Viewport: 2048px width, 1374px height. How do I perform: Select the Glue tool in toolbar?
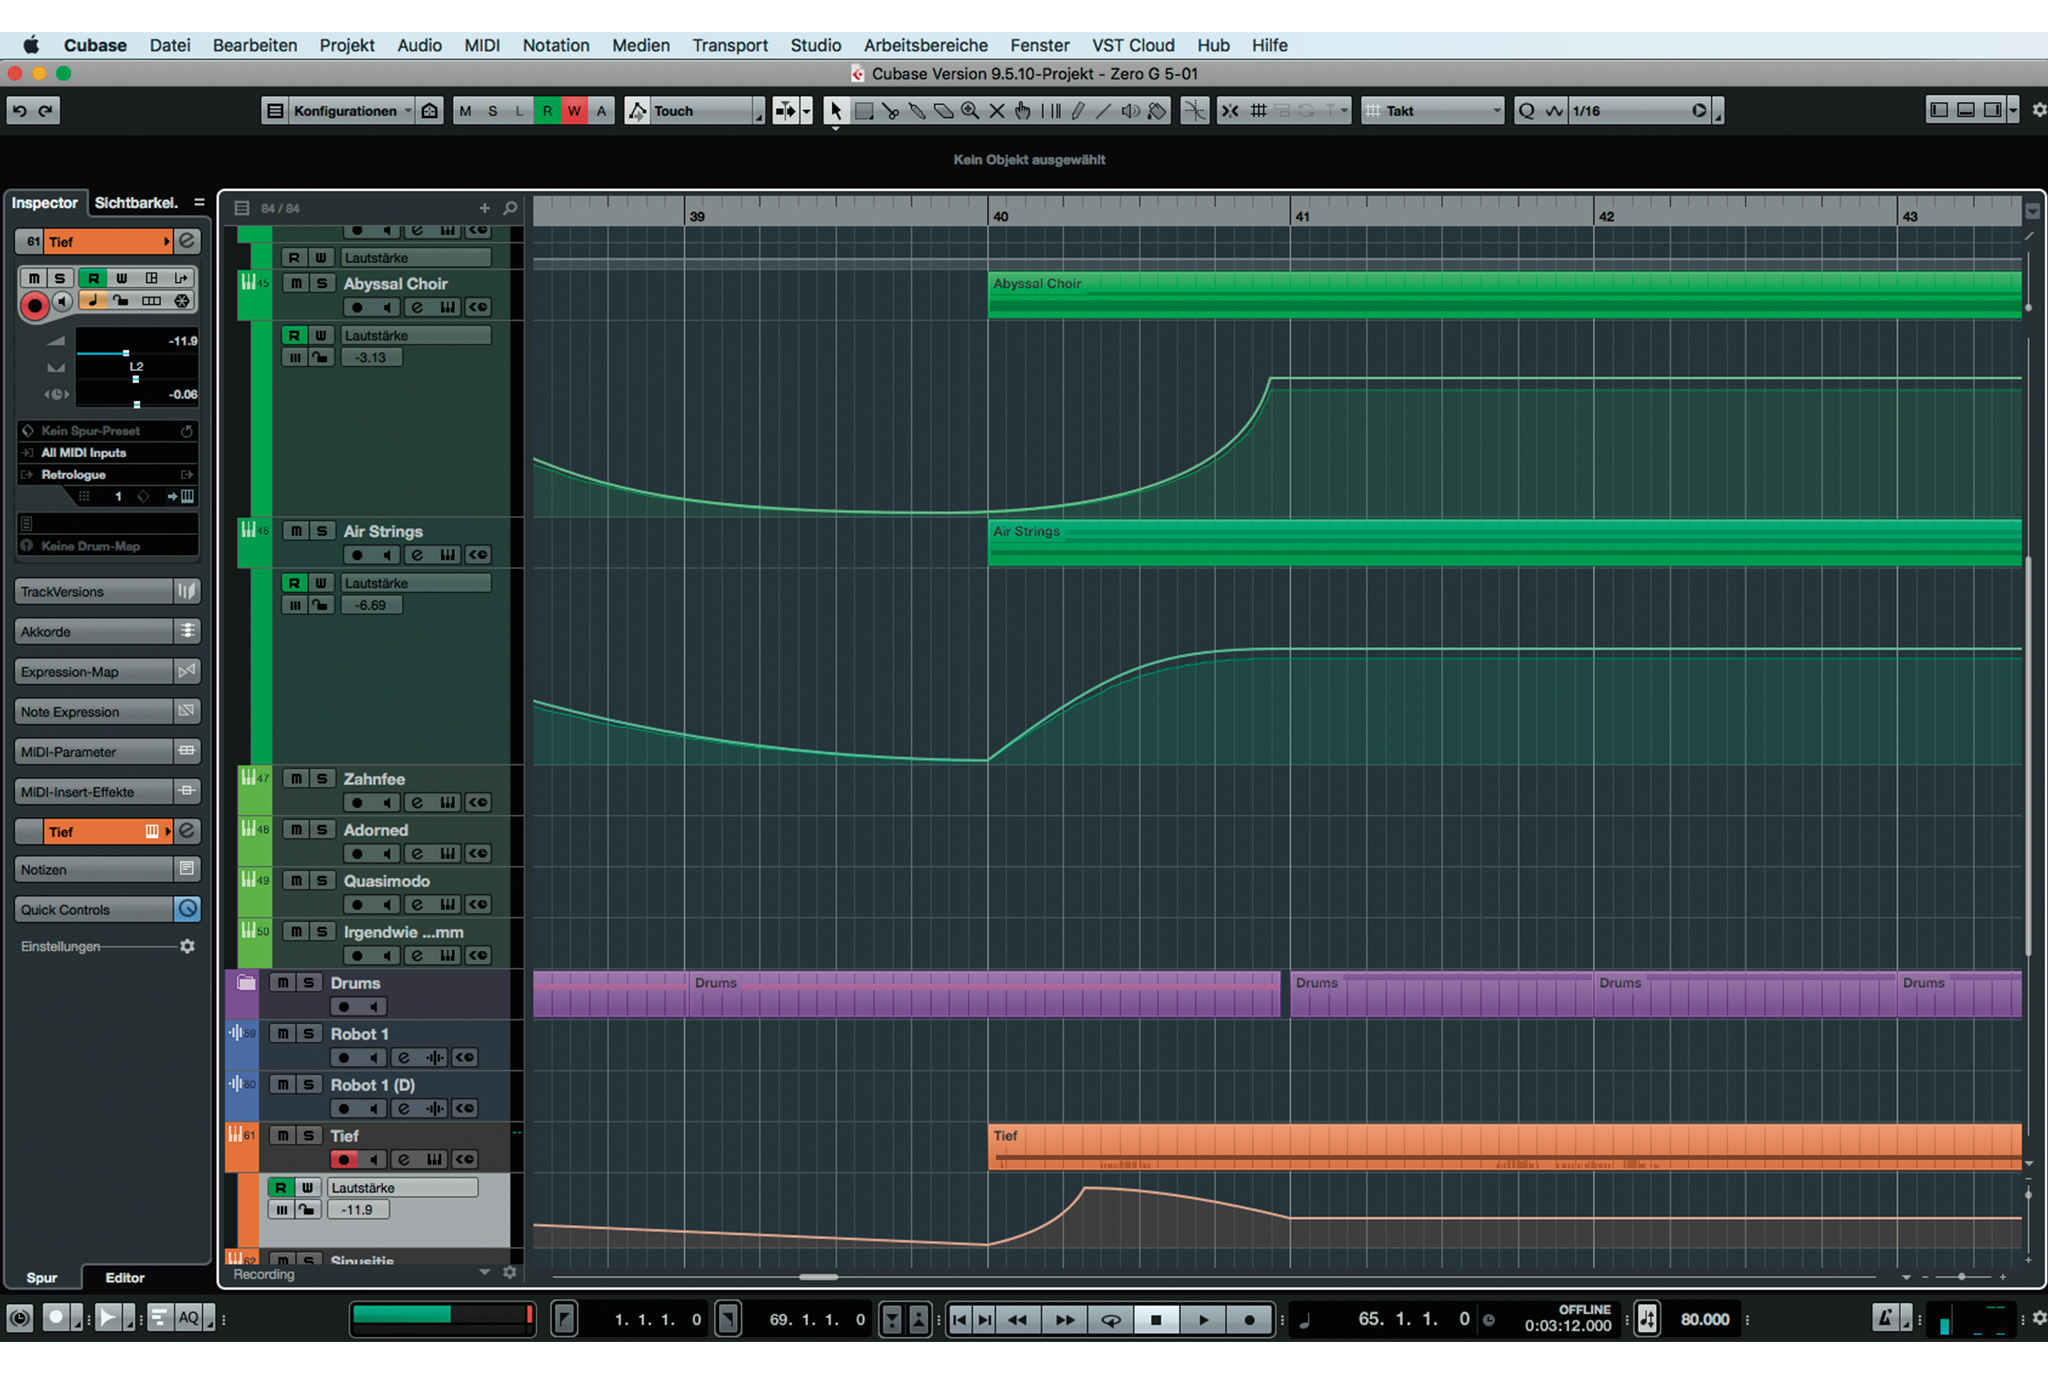(917, 111)
